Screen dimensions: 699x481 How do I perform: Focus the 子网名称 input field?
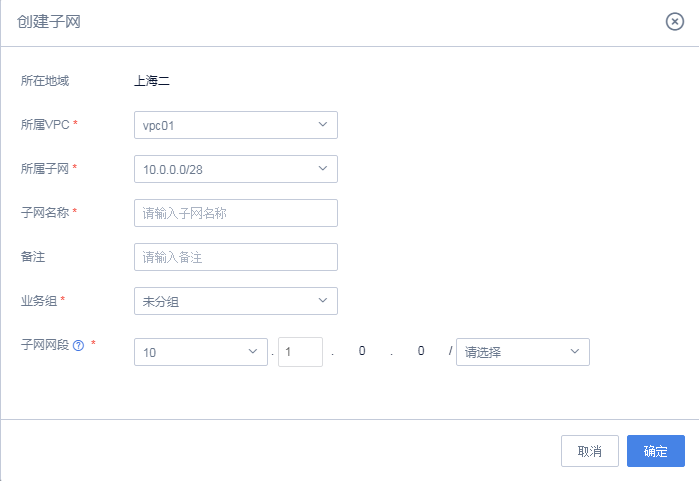point(235,213)
